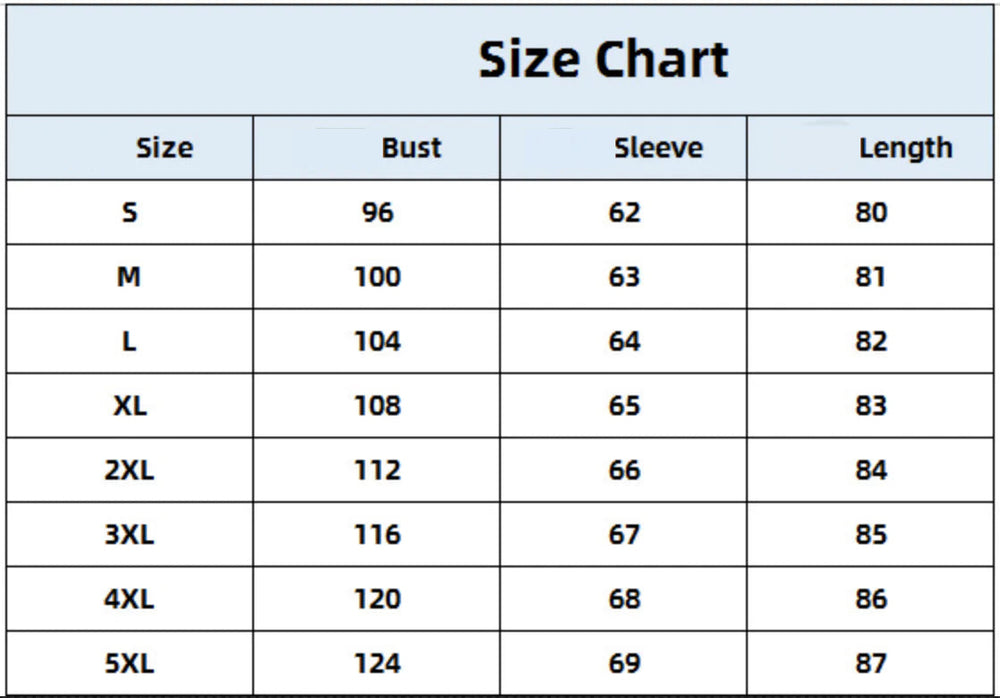
Task: Select the 2XL size row label
Action: pyautogui.click(x=129, y=470)
